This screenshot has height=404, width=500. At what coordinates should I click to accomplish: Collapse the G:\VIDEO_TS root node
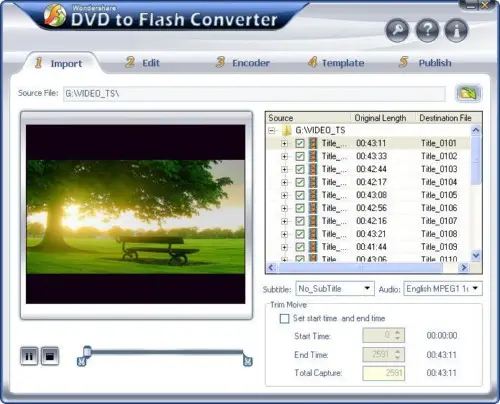point(272,130)
